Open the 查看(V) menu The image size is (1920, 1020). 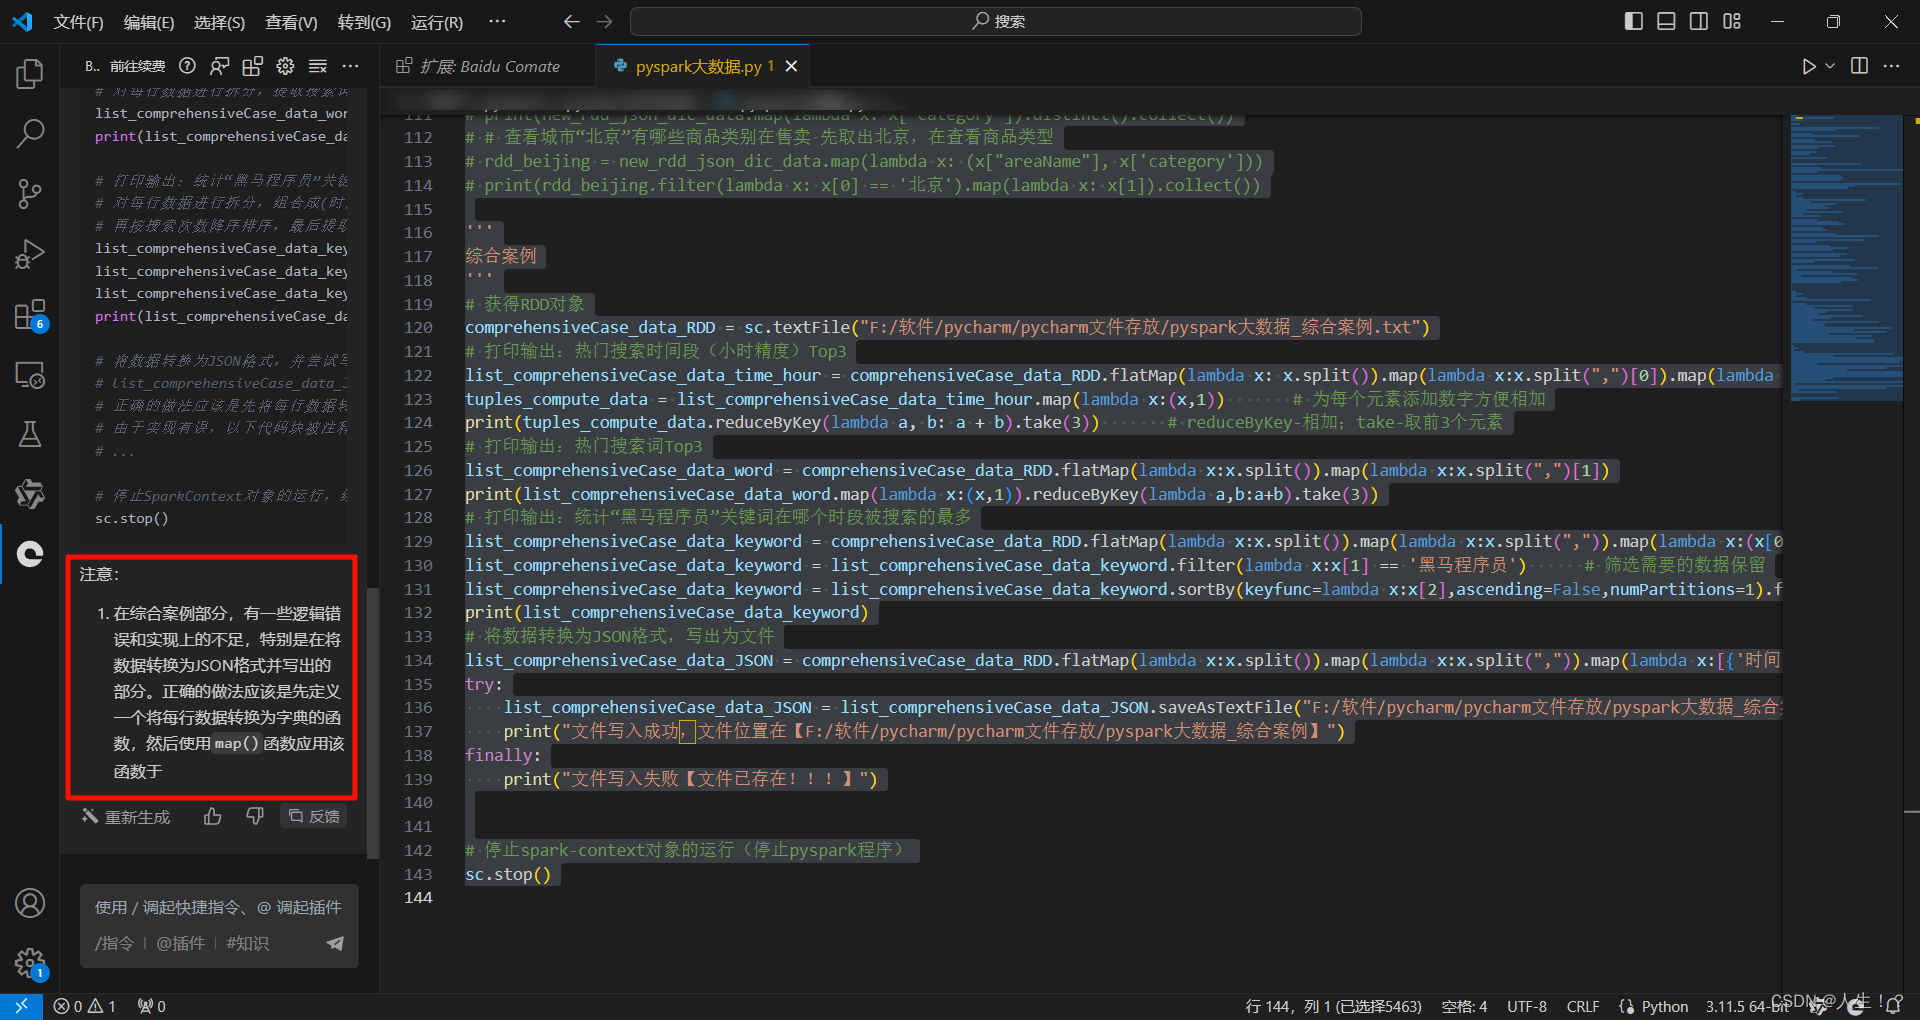[x=291, y=22]
